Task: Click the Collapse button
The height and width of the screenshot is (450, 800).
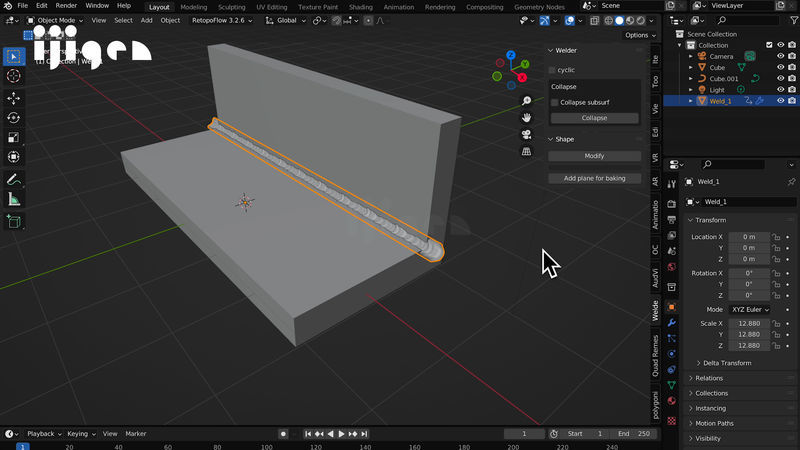Action: 594,118
